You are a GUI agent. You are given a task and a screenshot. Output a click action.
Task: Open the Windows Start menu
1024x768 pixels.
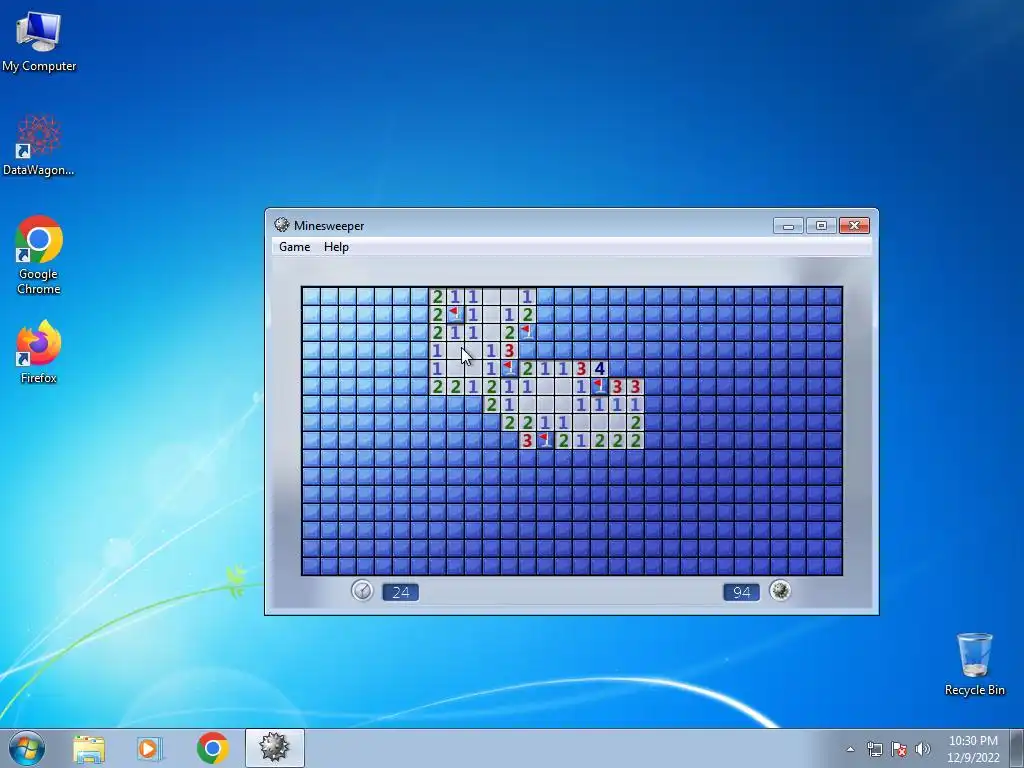point(27,748)
